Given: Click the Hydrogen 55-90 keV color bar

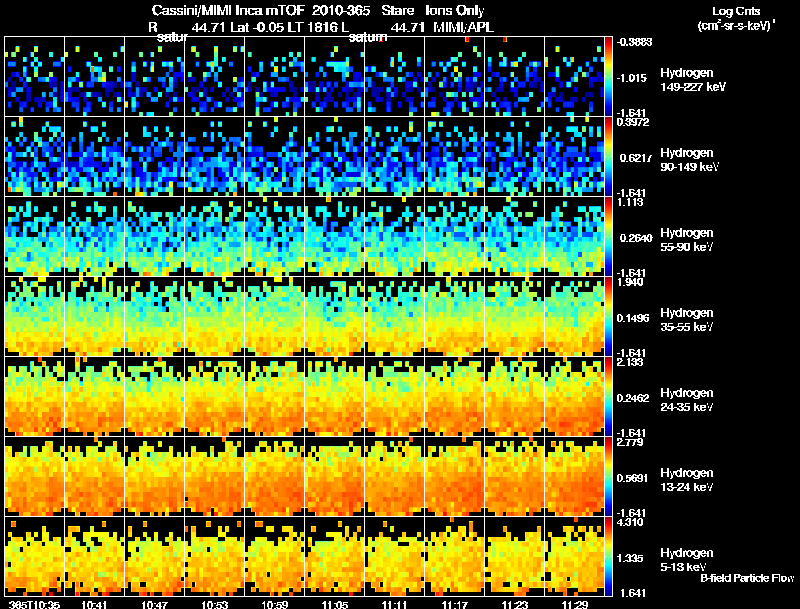Looking at the screenshot, I should (x=608, y=237).
